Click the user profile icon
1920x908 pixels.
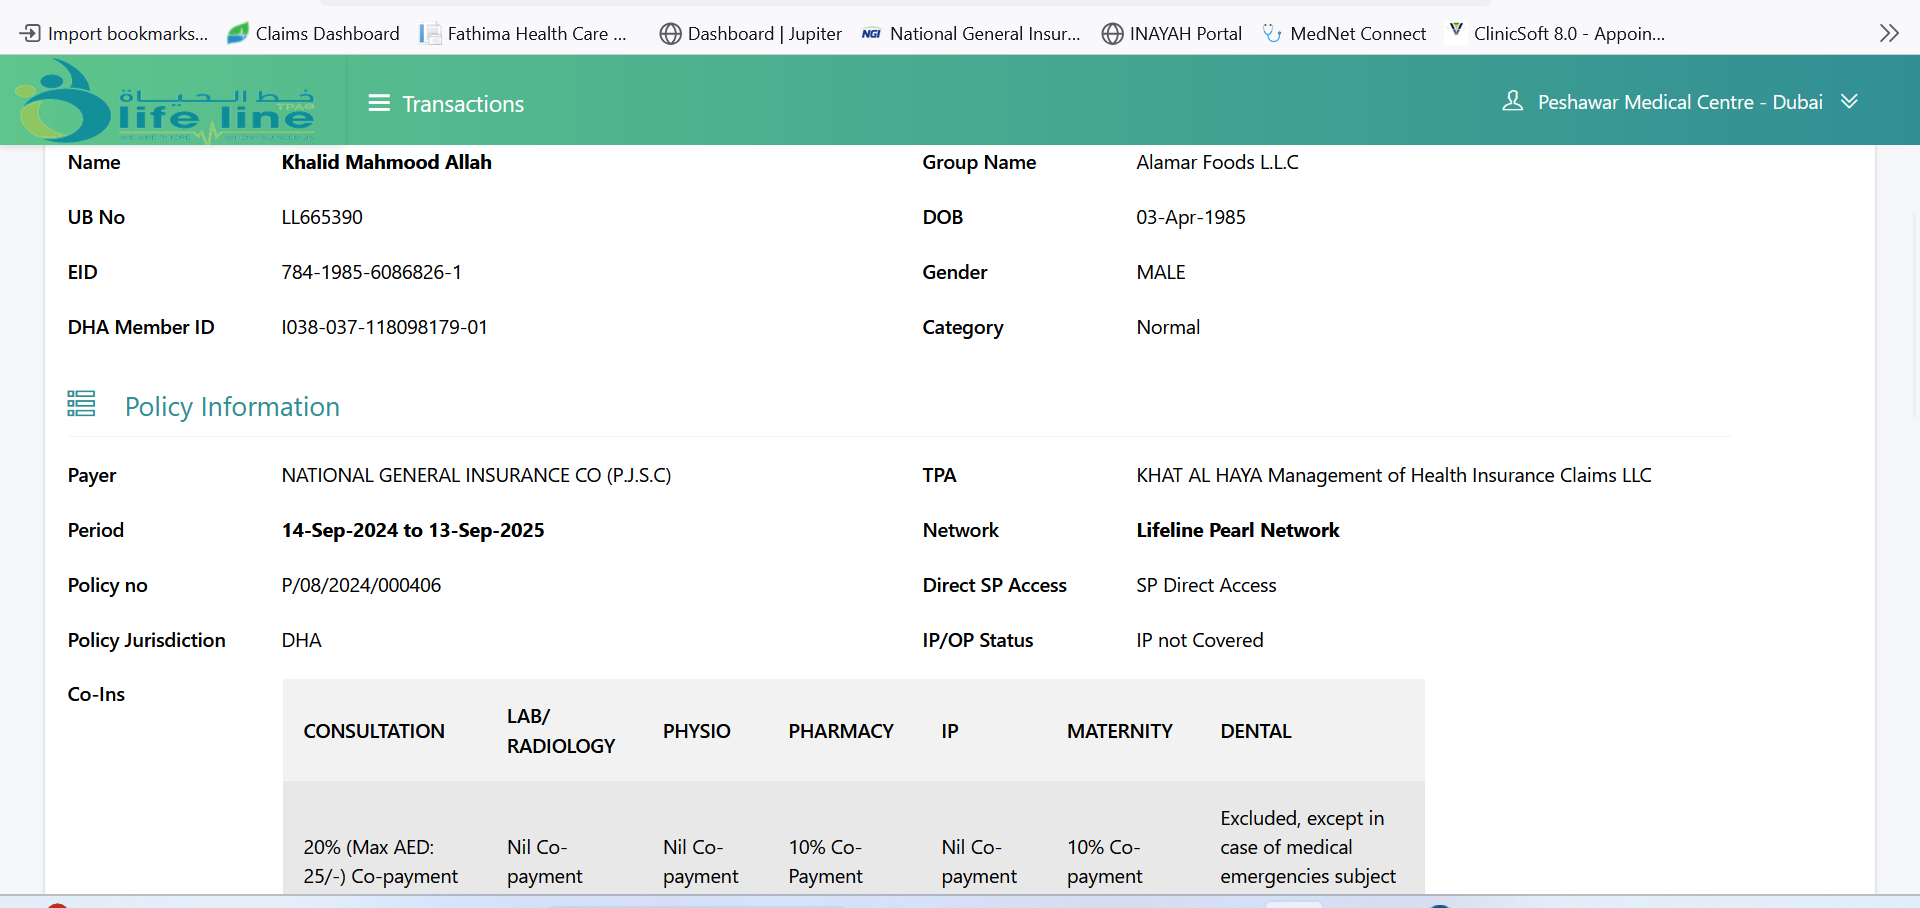(1512, 101)
